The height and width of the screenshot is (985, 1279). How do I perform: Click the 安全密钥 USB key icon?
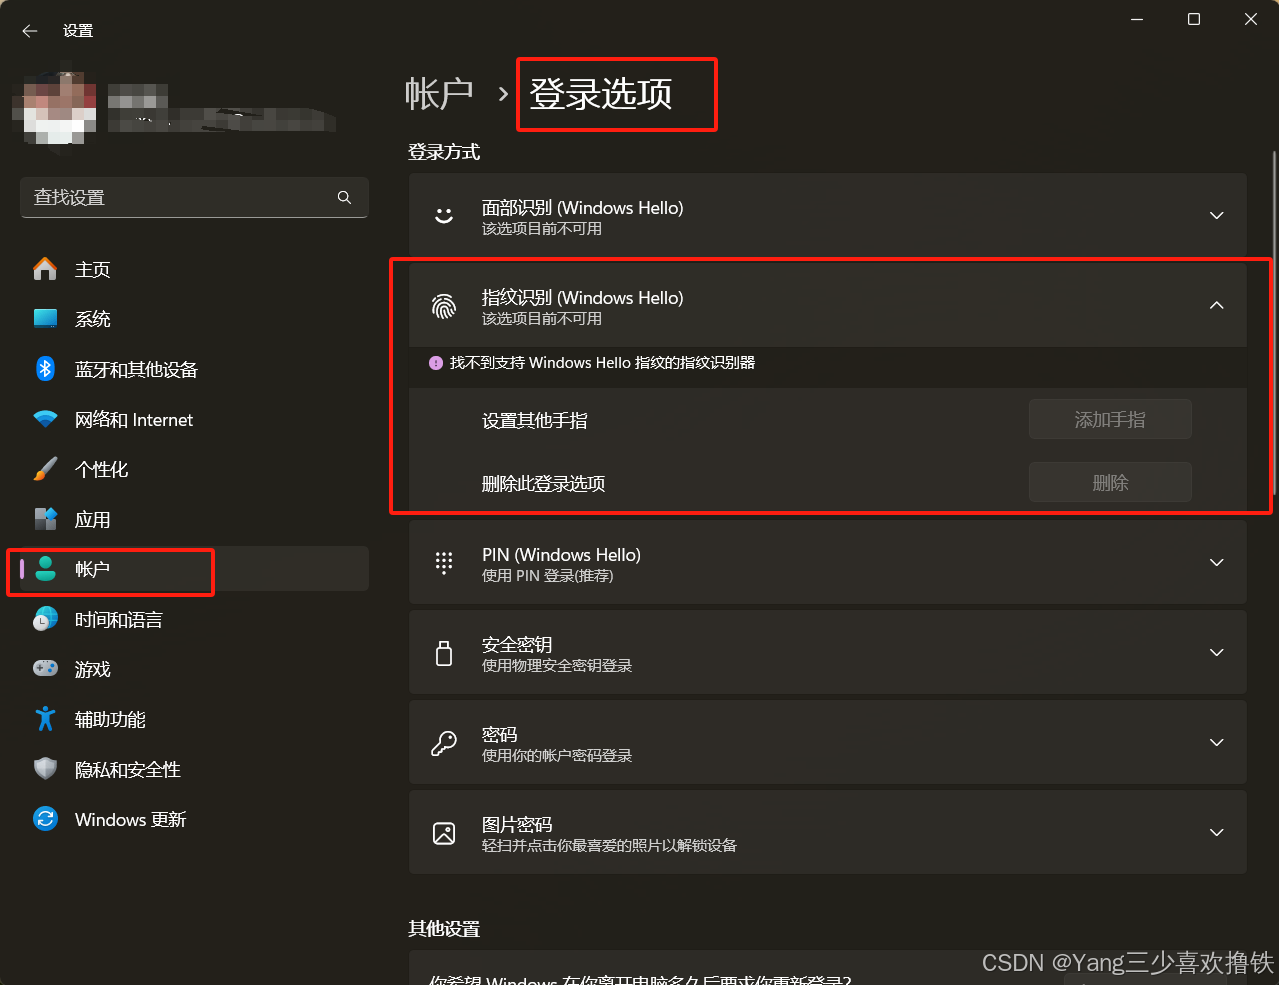pos(444,653)
